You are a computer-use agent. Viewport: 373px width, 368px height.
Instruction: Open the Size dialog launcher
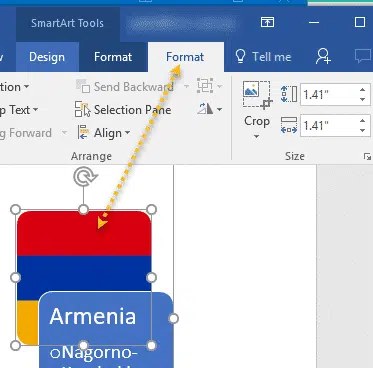click(367, 156)
